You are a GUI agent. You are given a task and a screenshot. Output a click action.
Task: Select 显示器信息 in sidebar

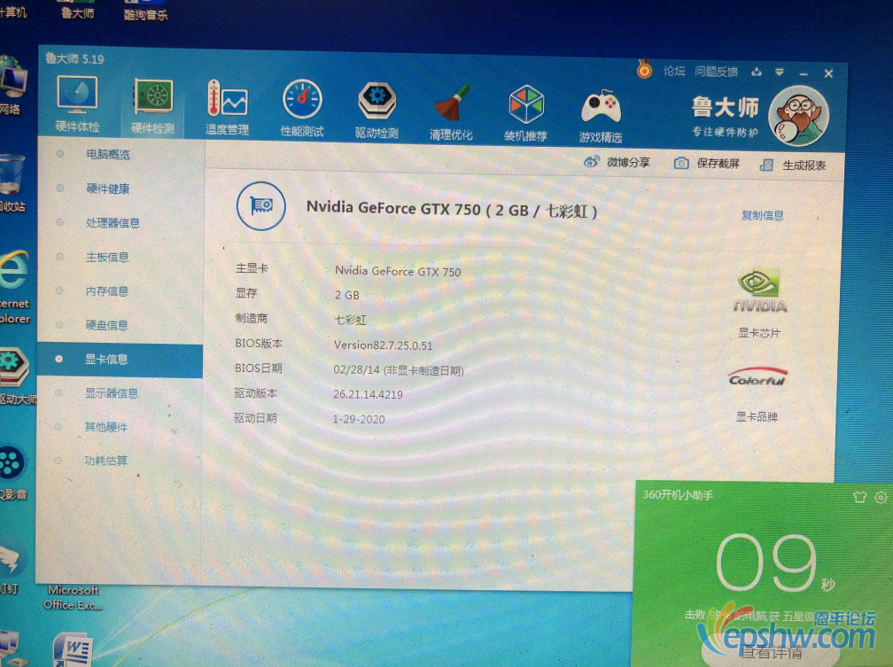pyautogui.click(x=112, y=393)
